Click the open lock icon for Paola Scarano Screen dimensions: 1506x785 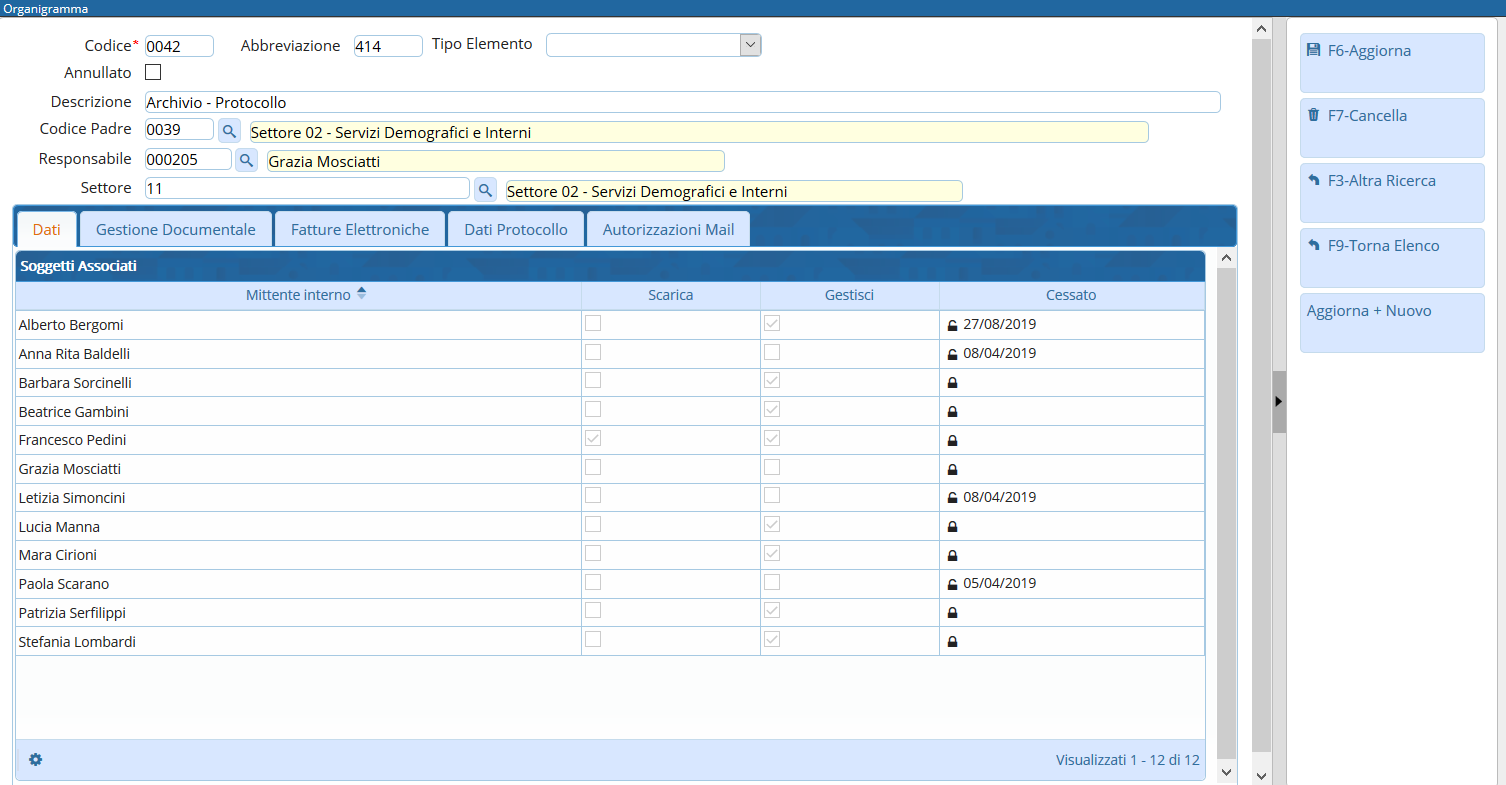pyautogui.click(x=952, y=584)
